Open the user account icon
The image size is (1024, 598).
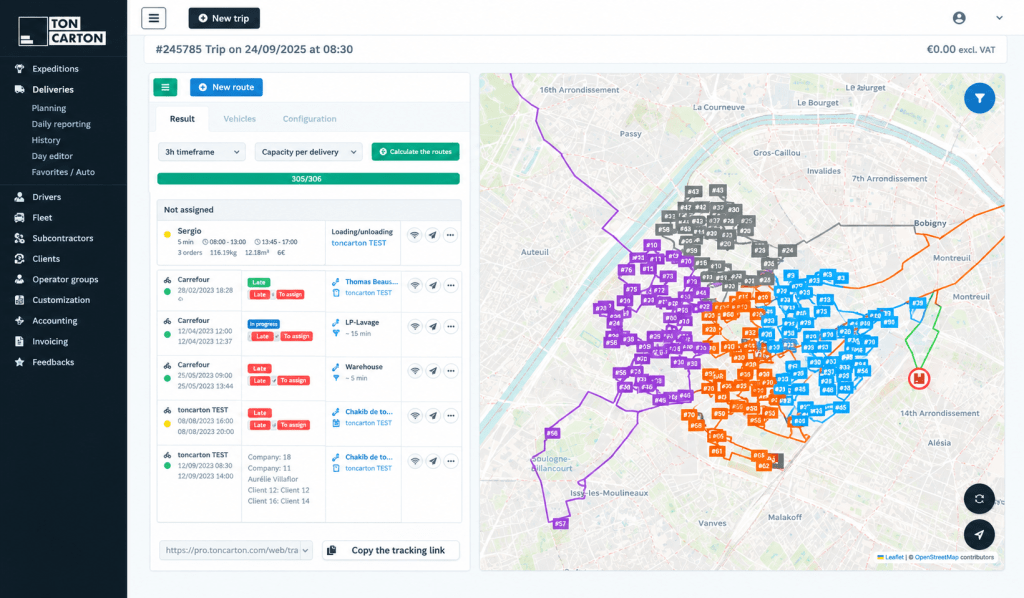959,18
